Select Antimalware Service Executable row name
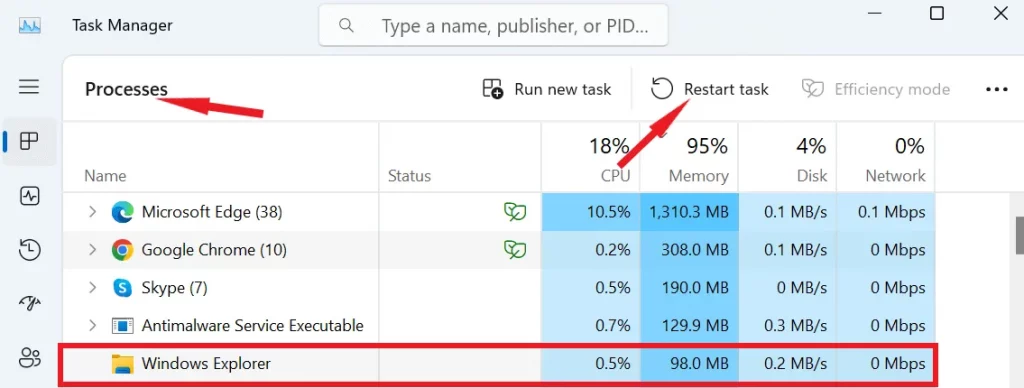This screenshot has height=388, width=1024. point(252,325)
